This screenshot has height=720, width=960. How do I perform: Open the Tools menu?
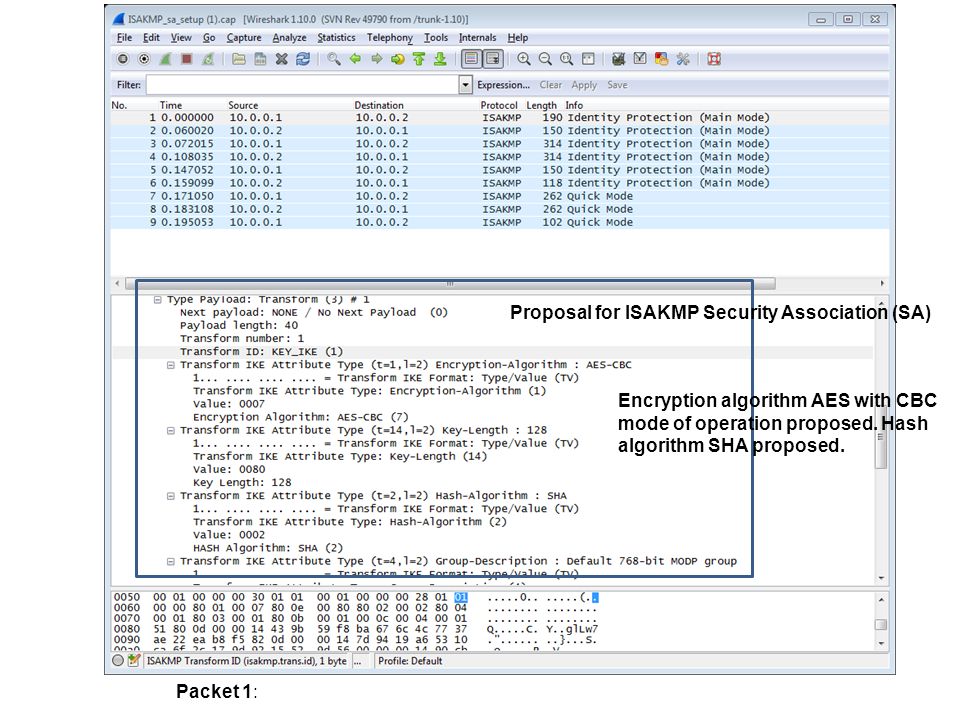[436, 38]
